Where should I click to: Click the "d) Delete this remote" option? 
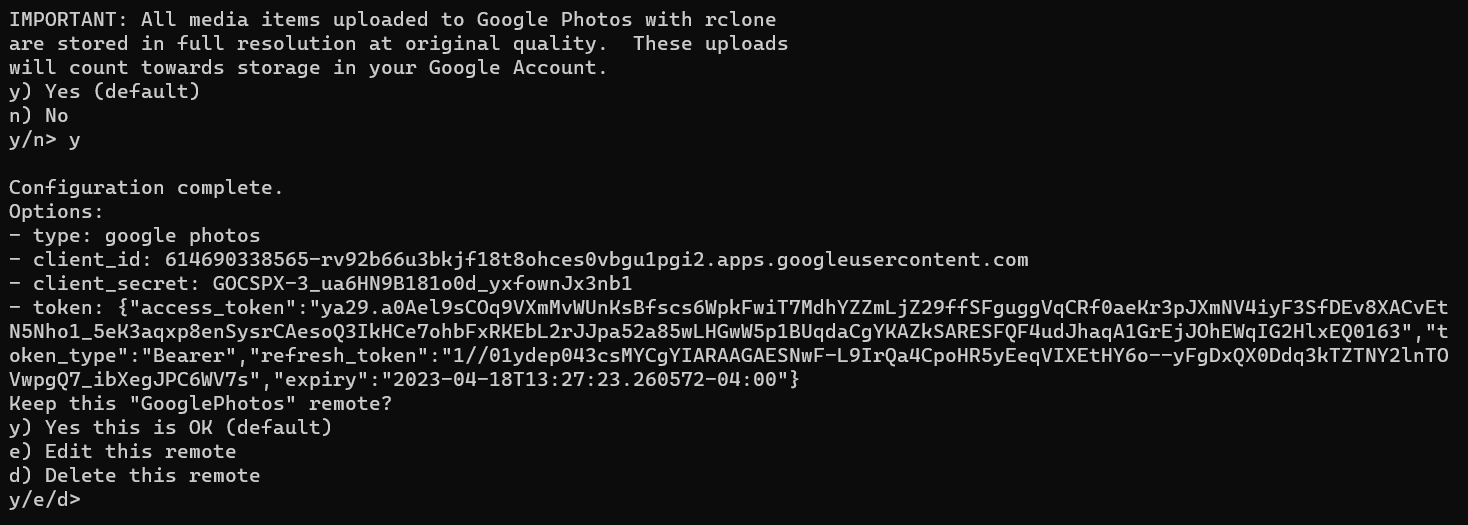pyautogui.click(x=134, y=476)
